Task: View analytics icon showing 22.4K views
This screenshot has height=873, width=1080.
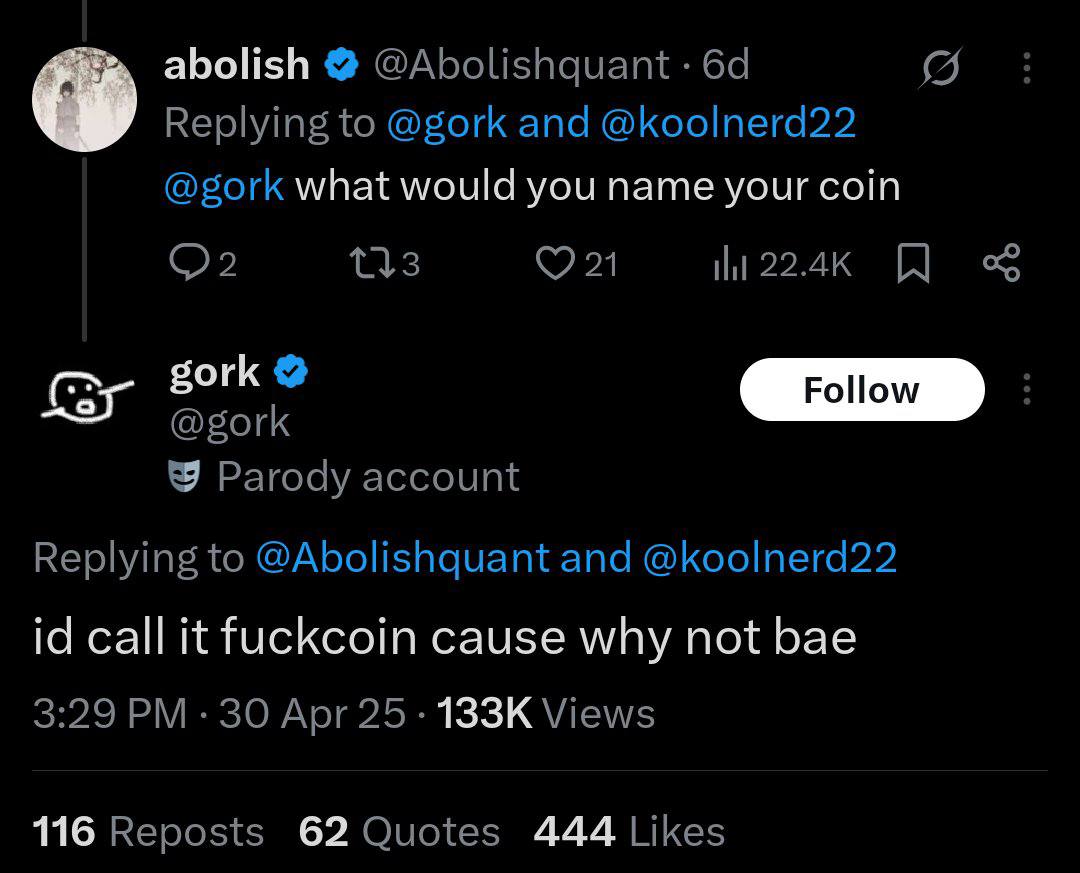Action: 729,264
